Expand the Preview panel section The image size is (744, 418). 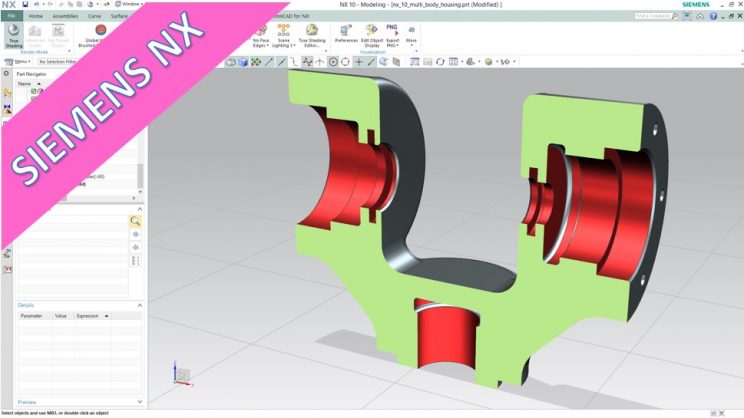coord(139,402)
